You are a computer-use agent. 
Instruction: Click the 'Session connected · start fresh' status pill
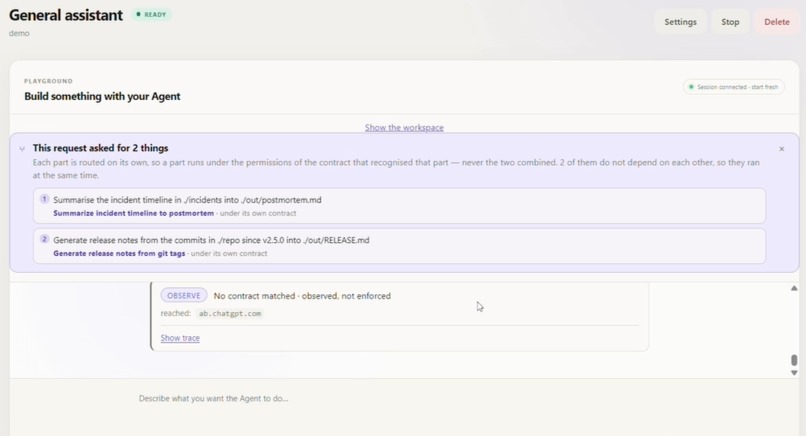733,87
